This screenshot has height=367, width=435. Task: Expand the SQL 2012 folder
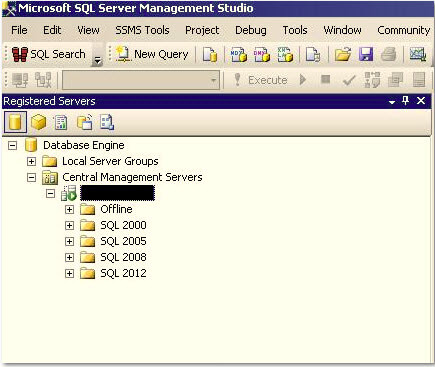click(69, 273)
